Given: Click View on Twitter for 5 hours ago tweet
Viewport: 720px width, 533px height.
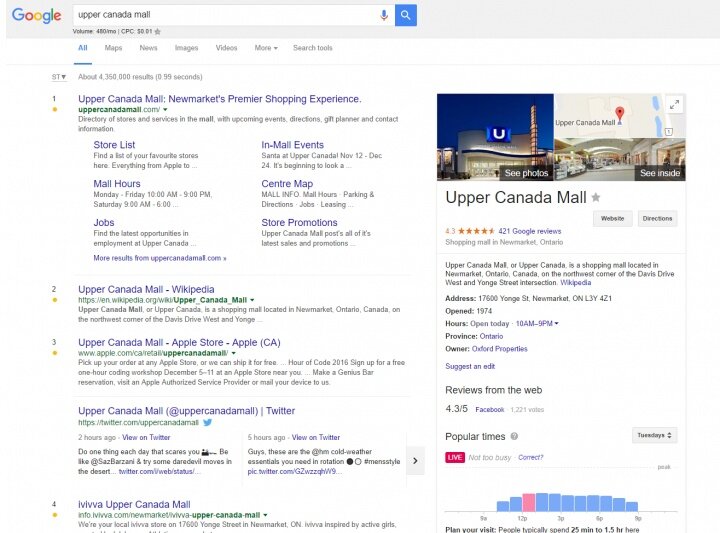Looking at the screenshot, I should point(316,438).
